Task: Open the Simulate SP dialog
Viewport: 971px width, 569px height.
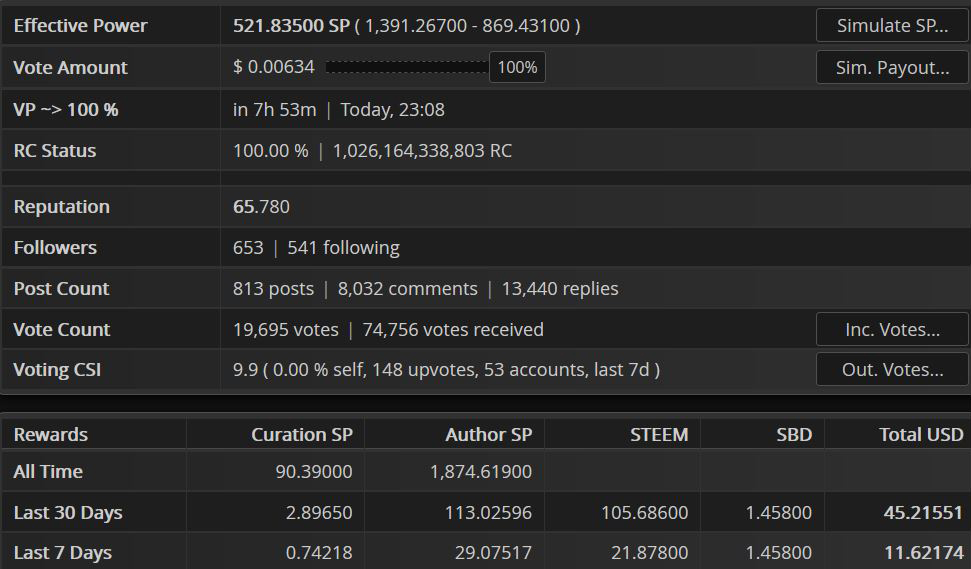Action: (892, 25)
